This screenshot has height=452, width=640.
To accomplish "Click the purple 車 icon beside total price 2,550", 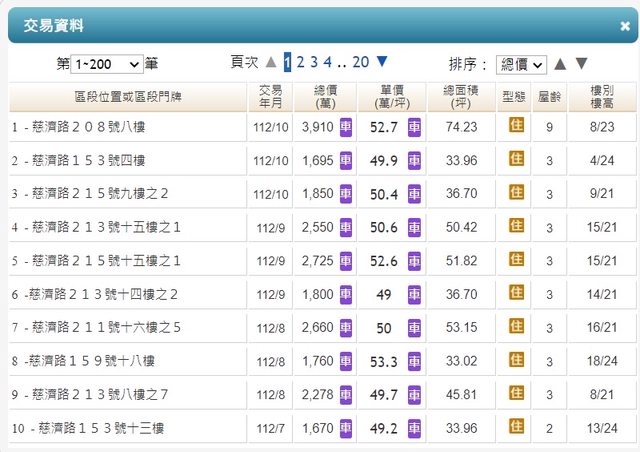I will [346, 227].
